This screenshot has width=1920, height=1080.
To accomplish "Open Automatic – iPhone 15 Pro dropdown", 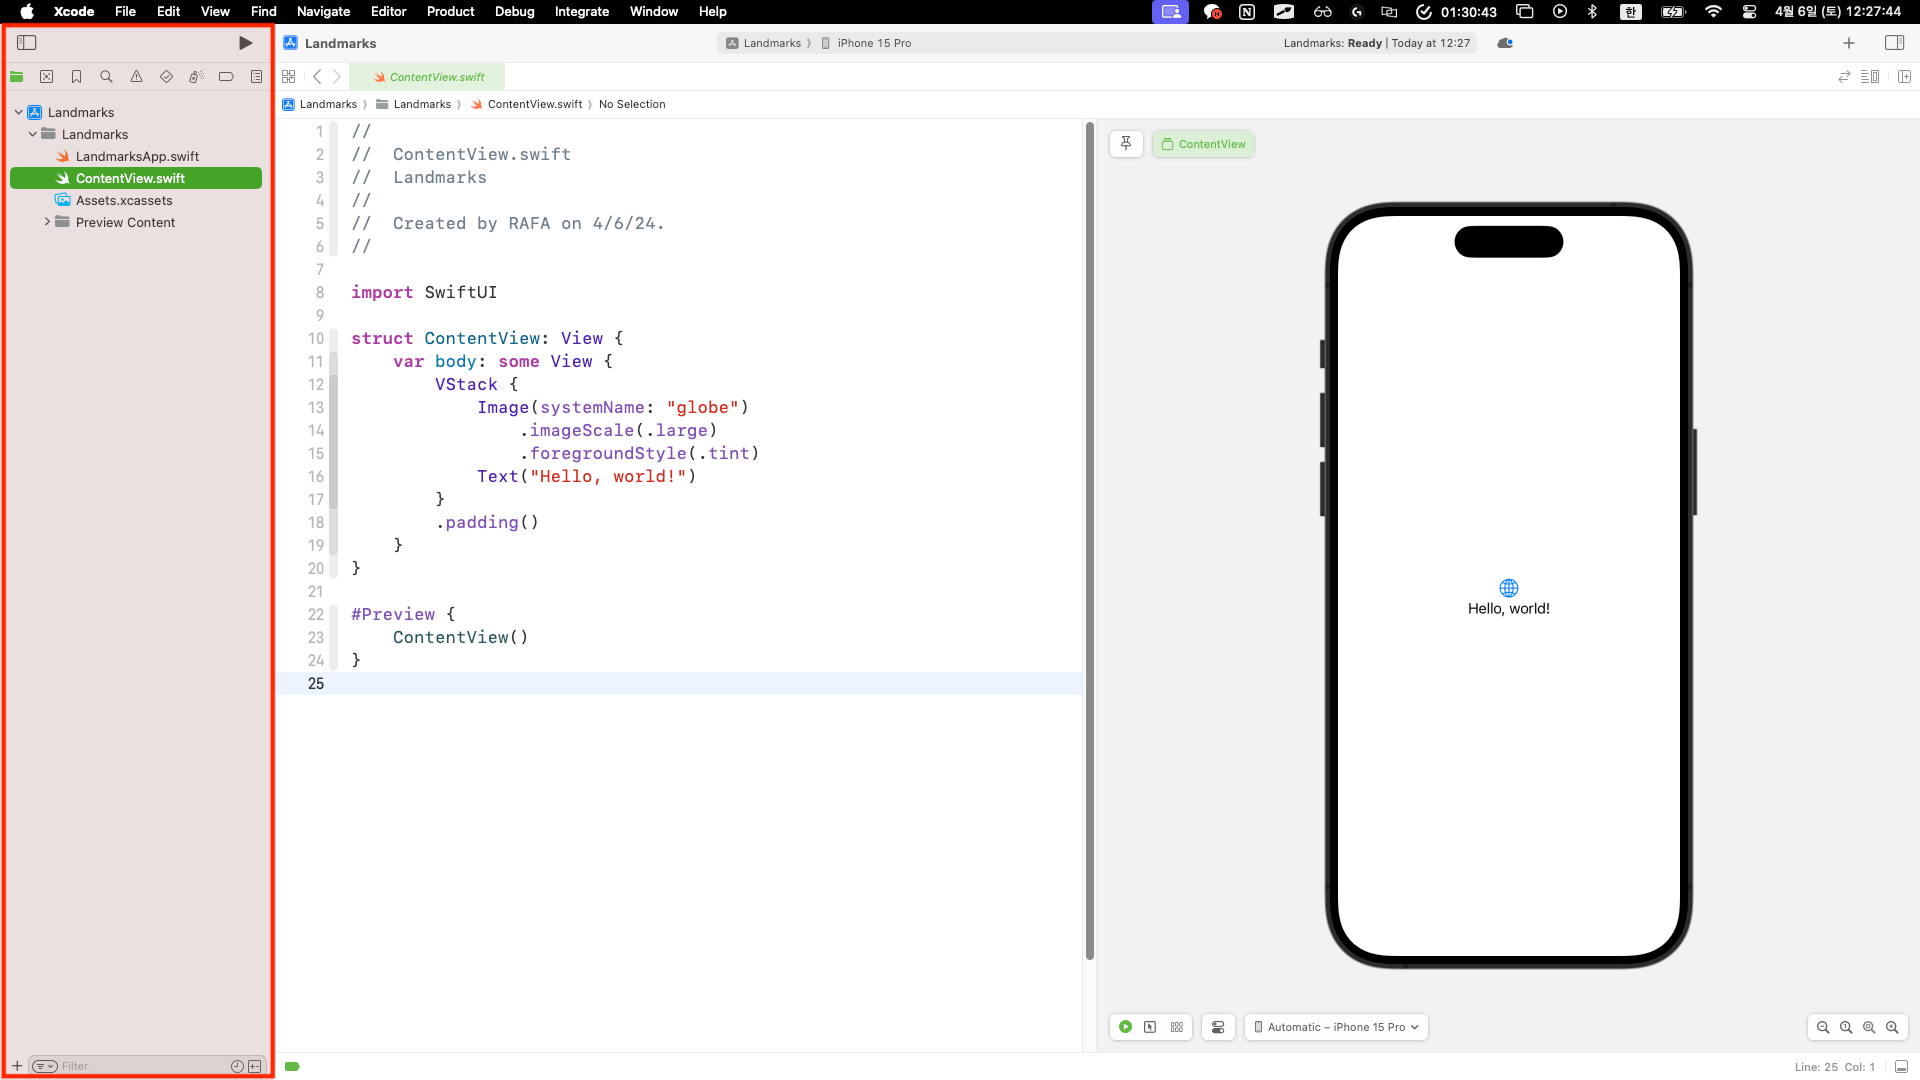I will tap(1336, 1027).
